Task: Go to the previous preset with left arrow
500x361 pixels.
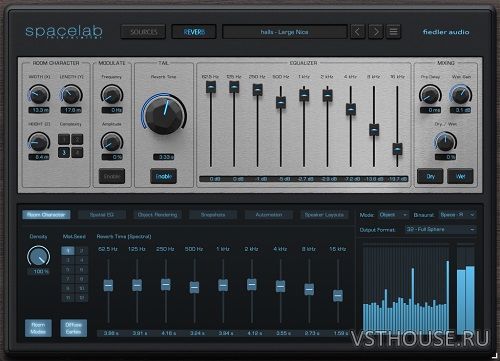Action: click(357, 32)
